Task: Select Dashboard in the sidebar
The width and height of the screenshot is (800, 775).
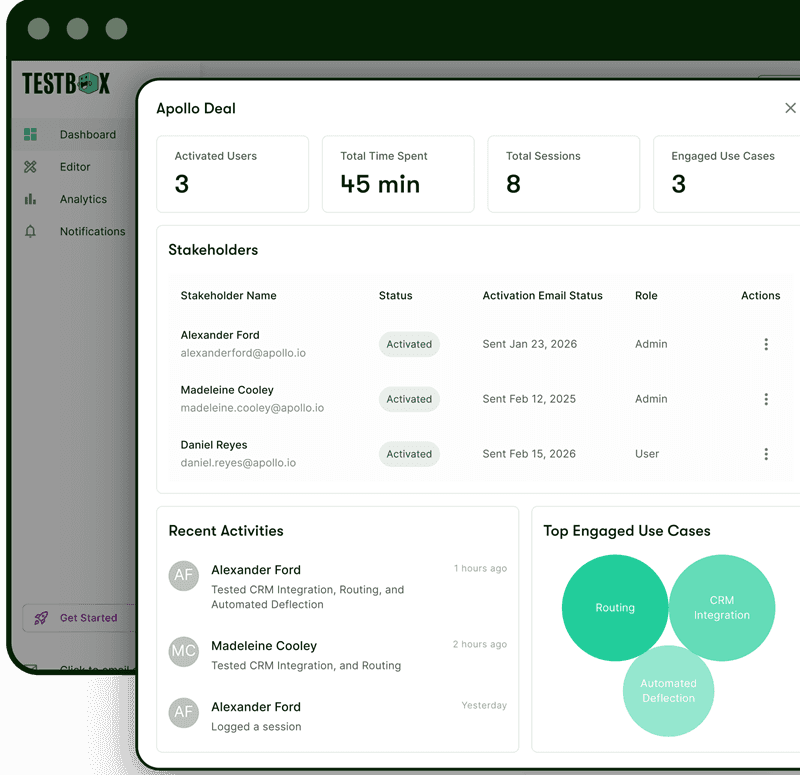Action: pyautogui.click(x=72, y=135)
